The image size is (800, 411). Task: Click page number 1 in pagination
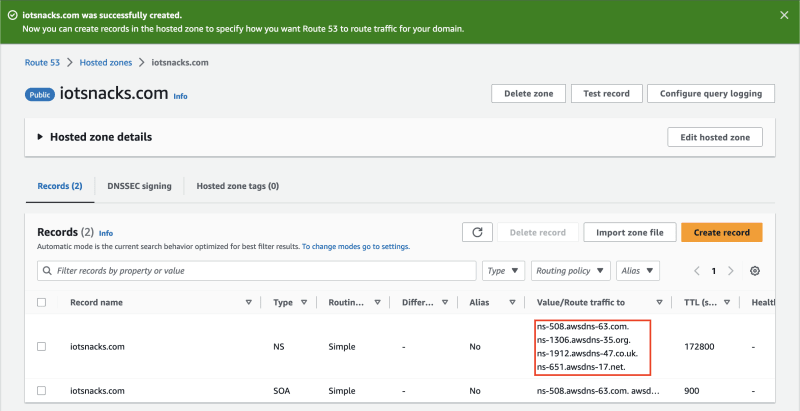714,271
